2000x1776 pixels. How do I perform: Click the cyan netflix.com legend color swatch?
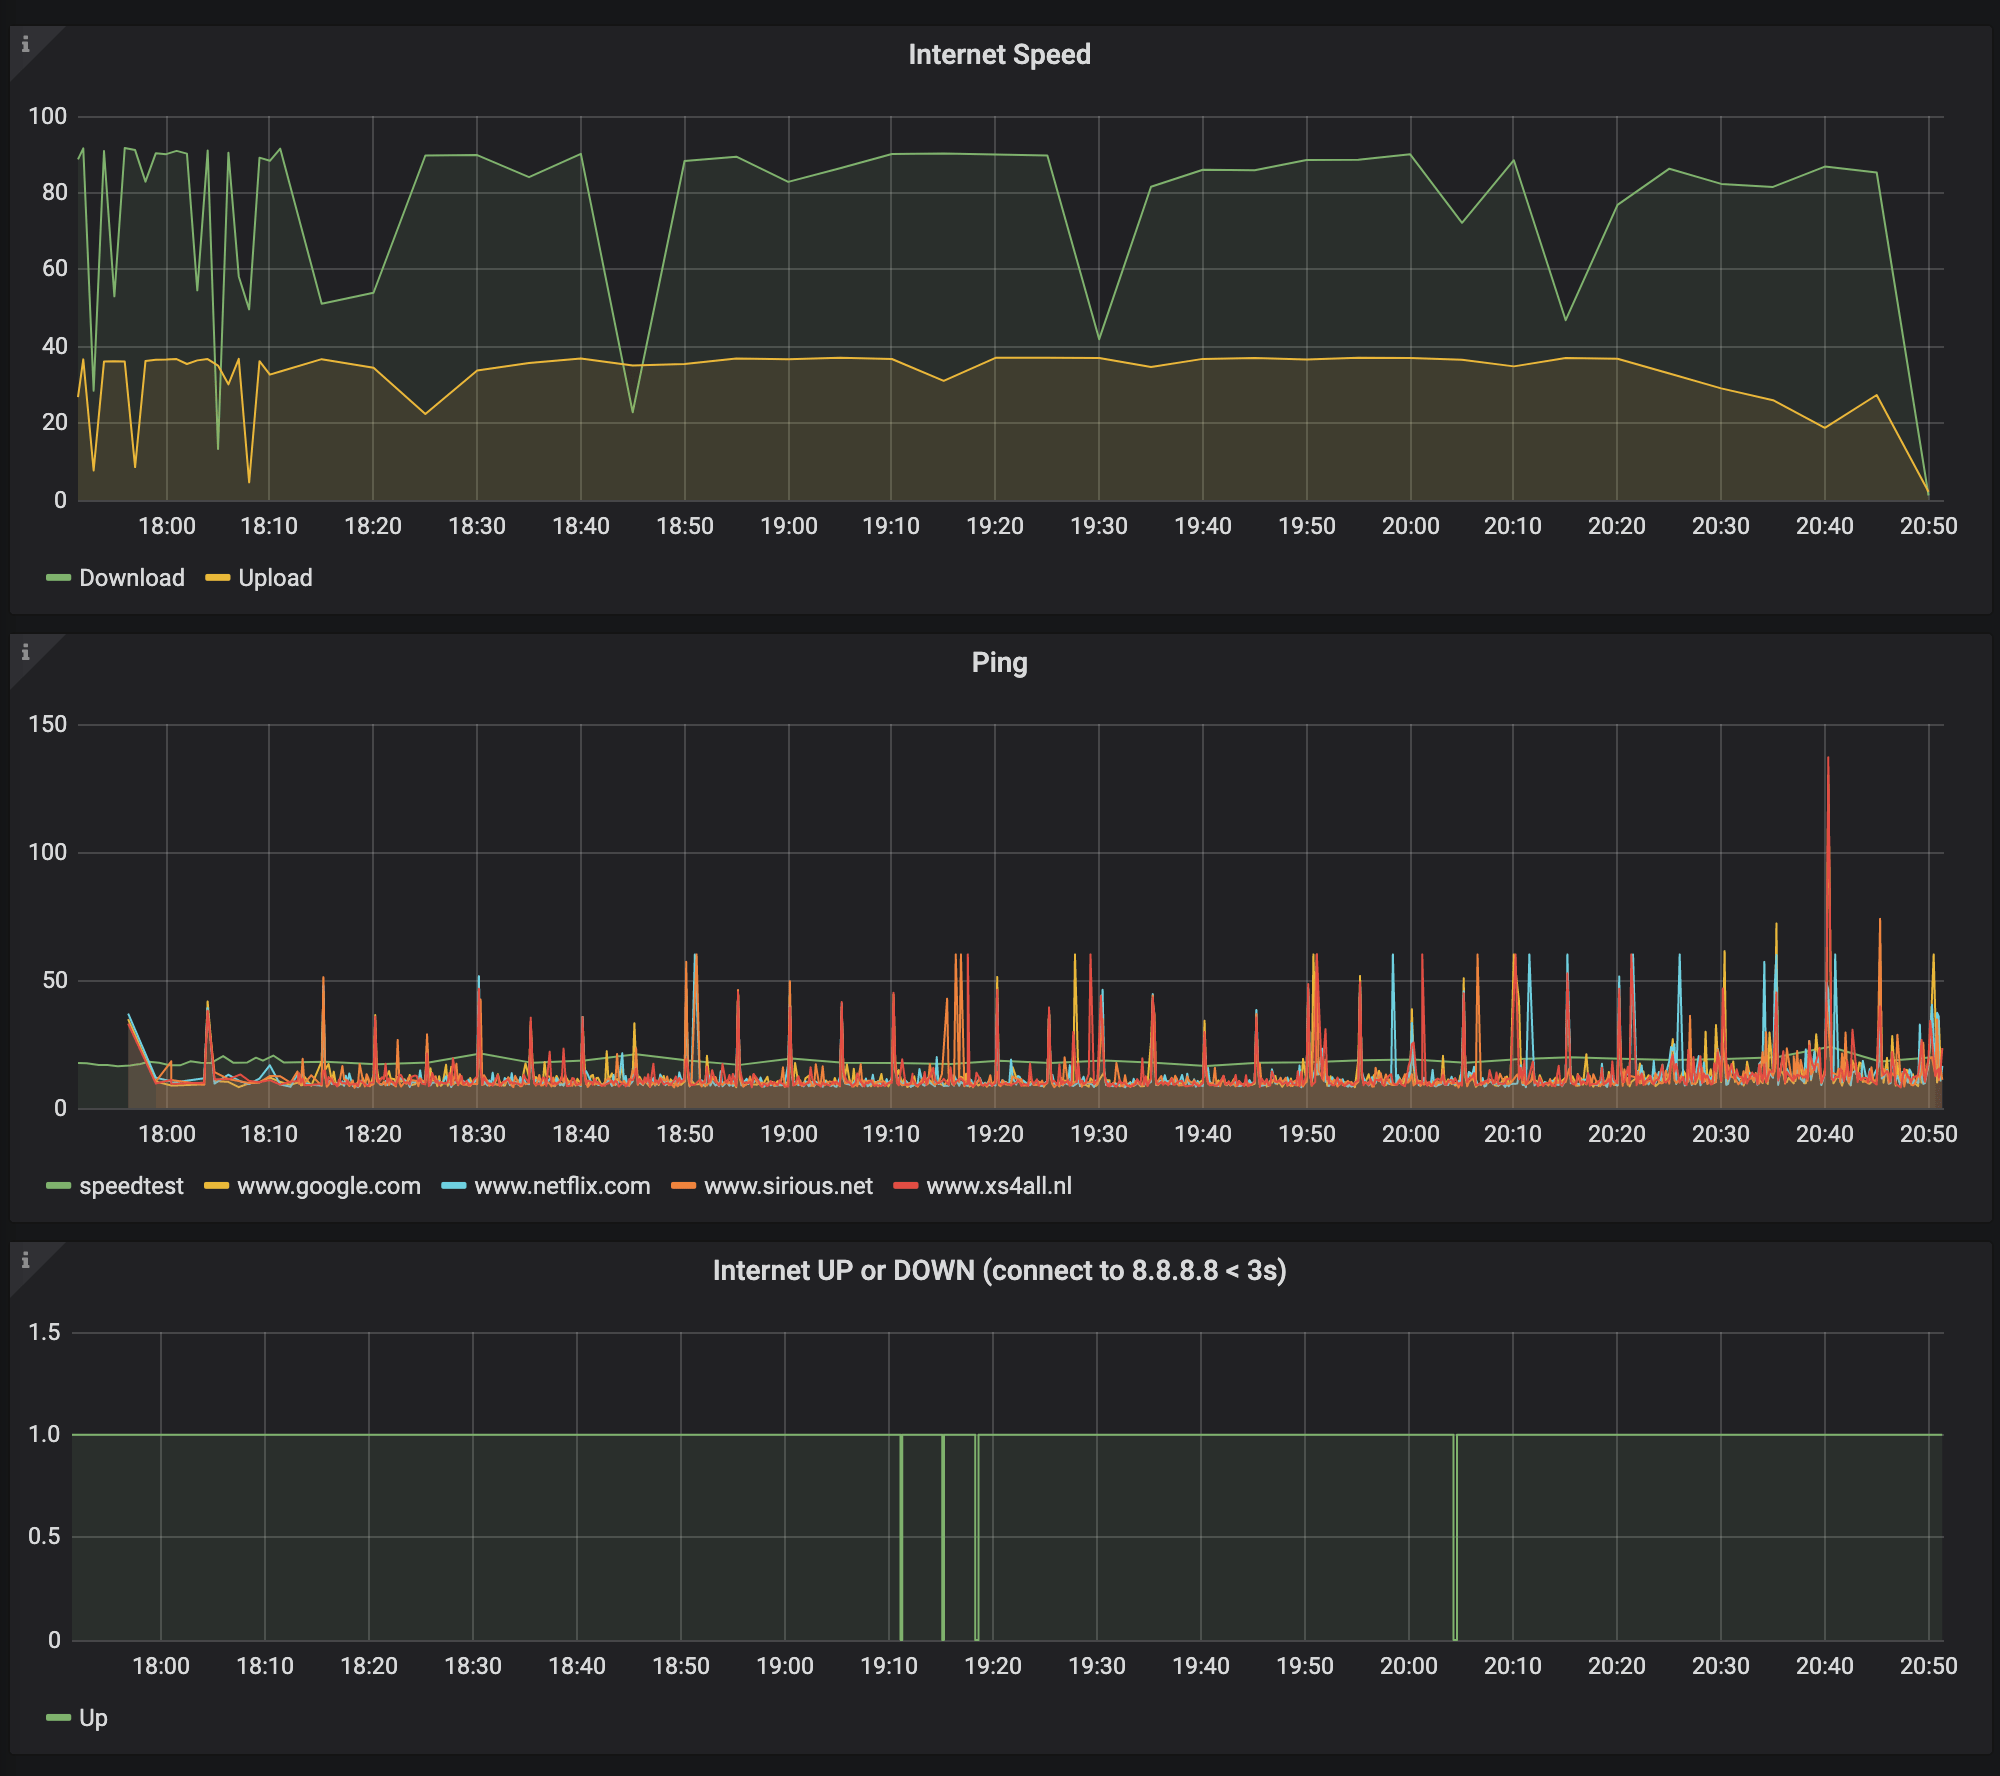[453, 1186]
